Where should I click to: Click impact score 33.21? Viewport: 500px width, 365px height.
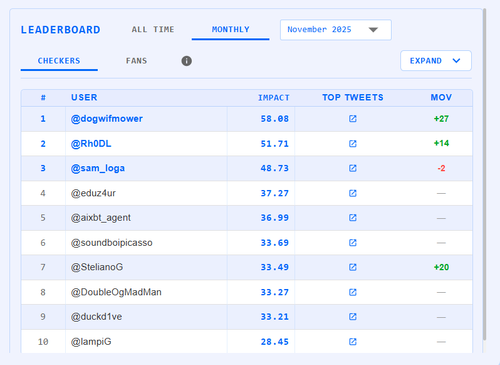(275, 317)
